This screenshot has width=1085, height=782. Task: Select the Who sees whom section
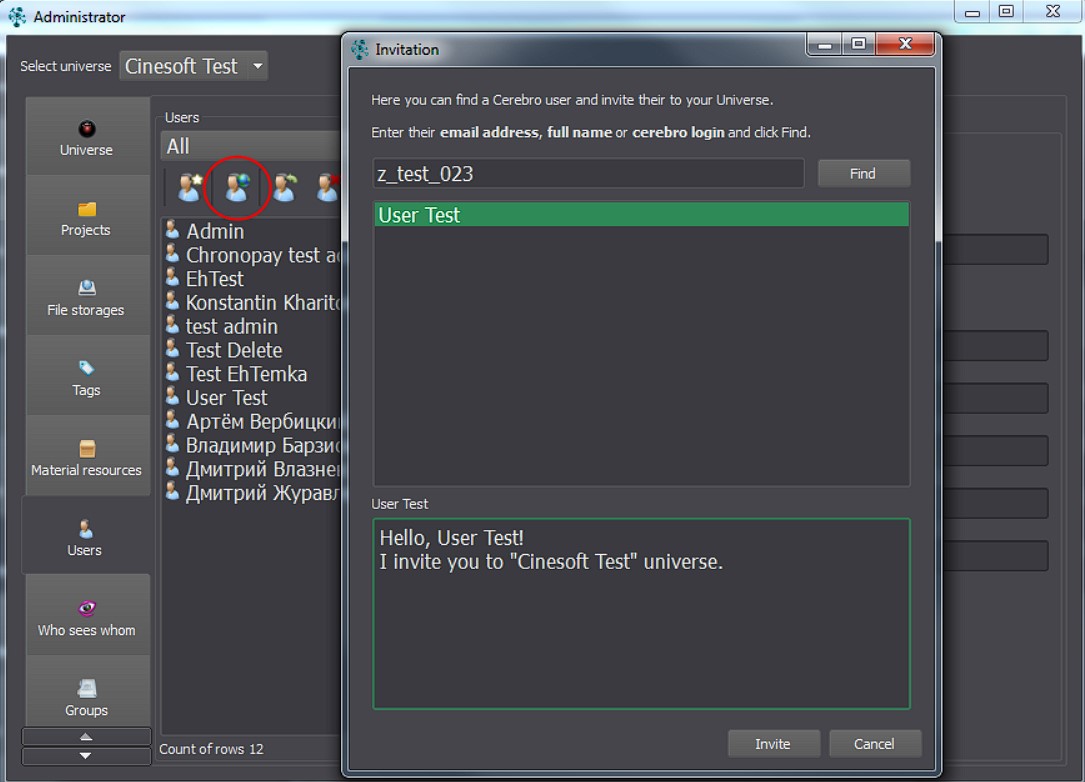point(86,616)
